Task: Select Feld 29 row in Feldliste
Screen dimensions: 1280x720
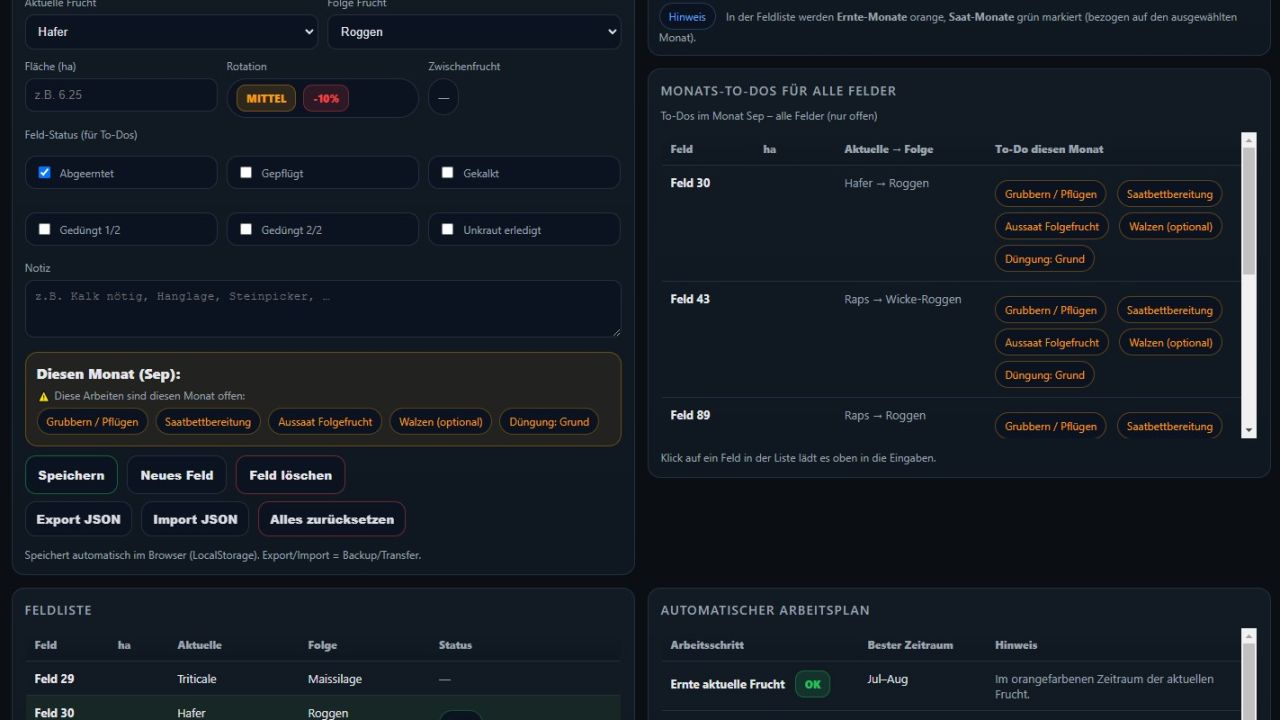Action: [x=54, y=679]
